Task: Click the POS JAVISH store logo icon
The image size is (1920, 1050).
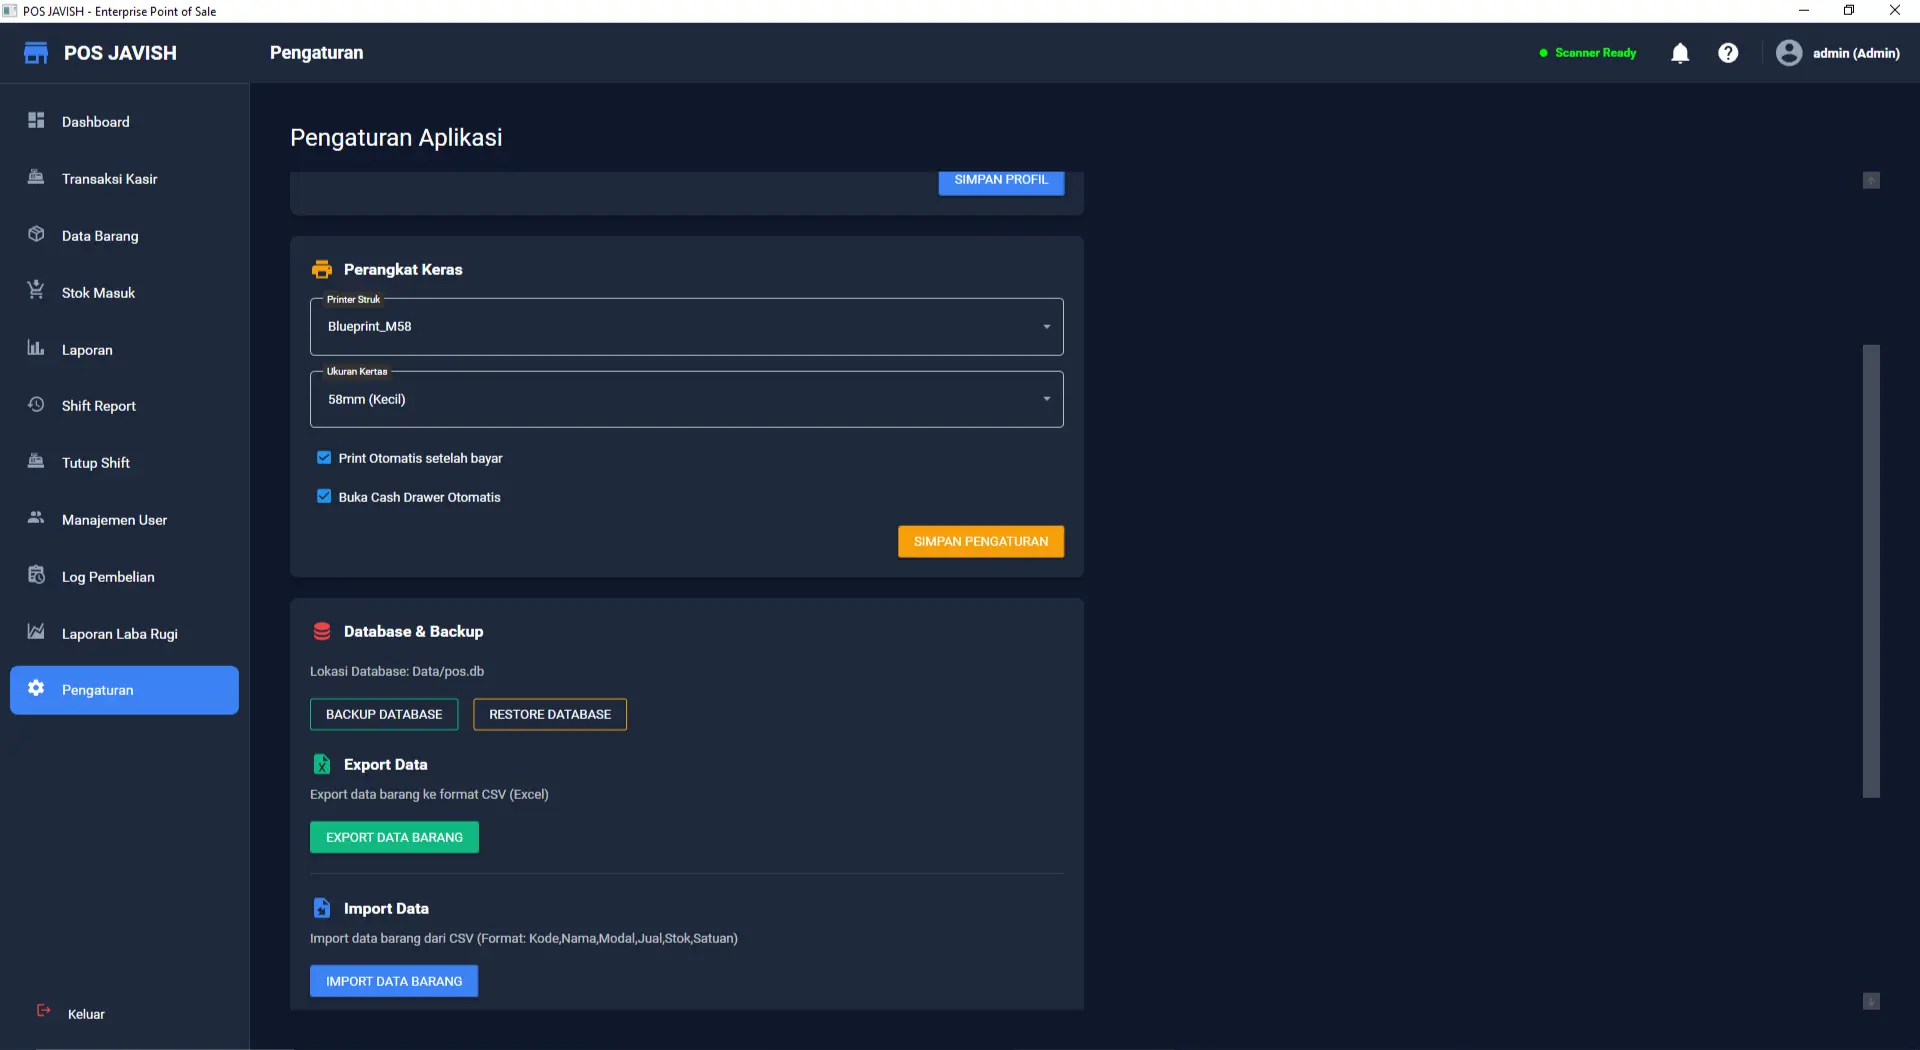Action: (36, 53)
